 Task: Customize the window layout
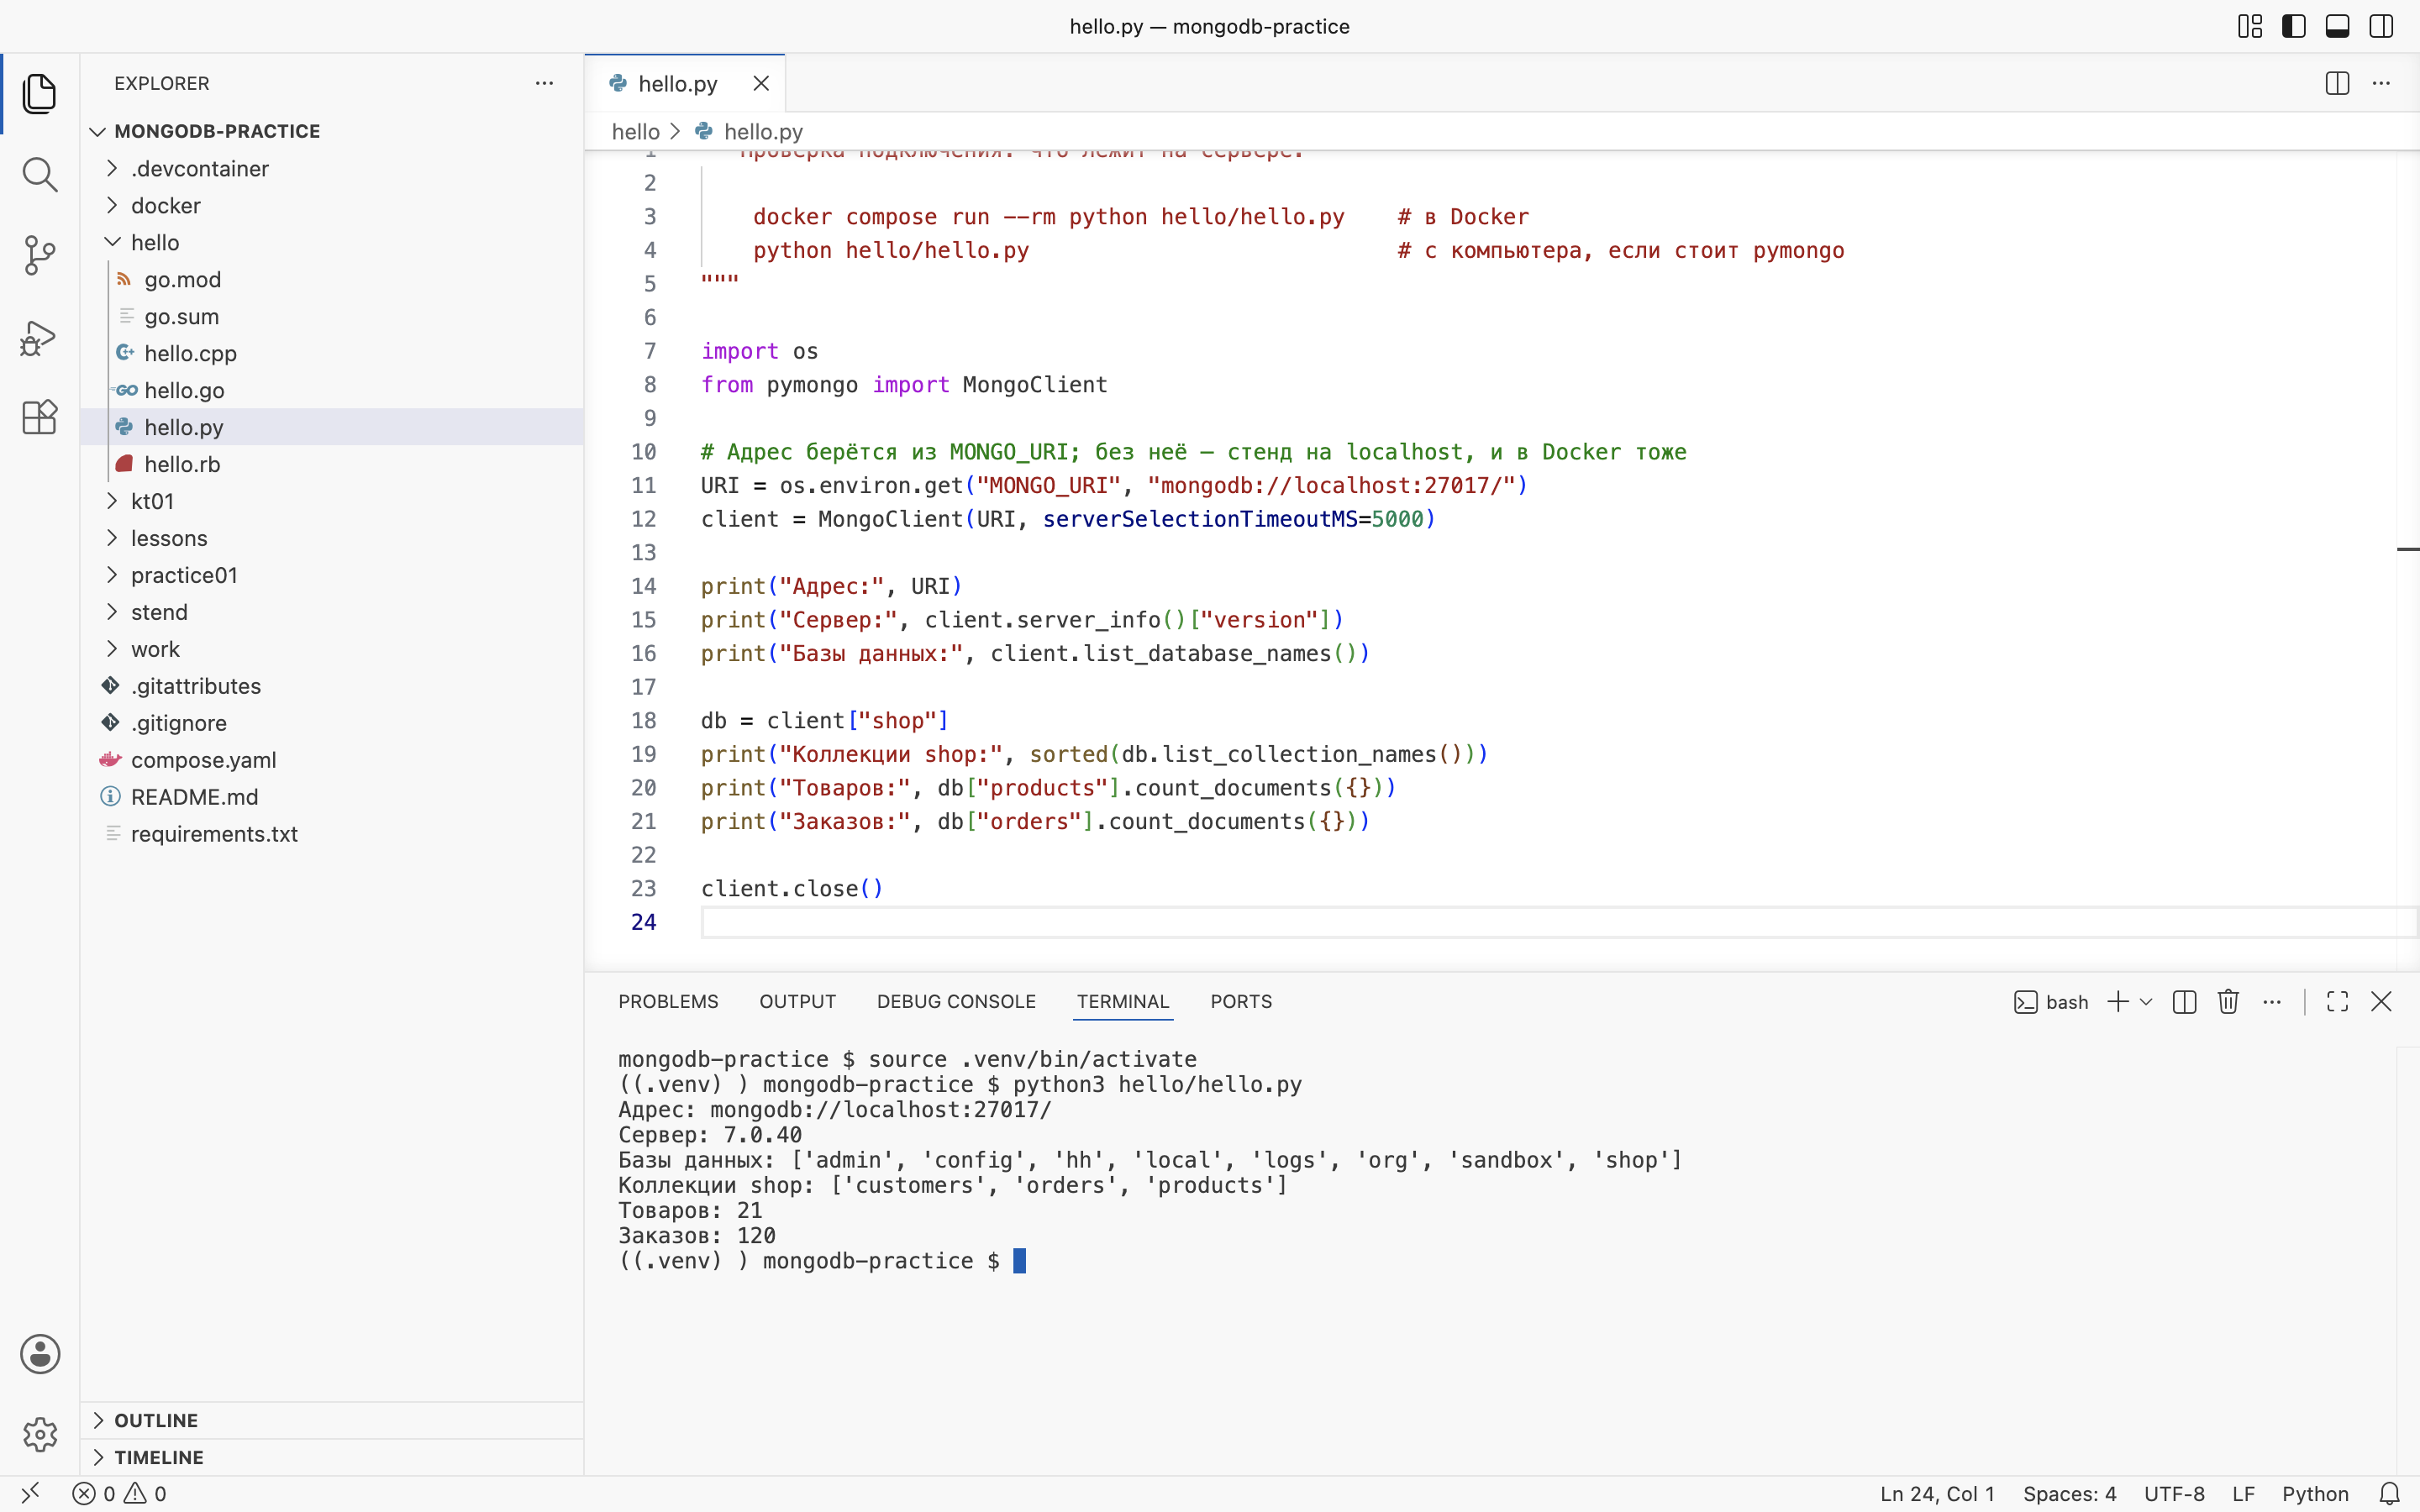coord(2250,26)
